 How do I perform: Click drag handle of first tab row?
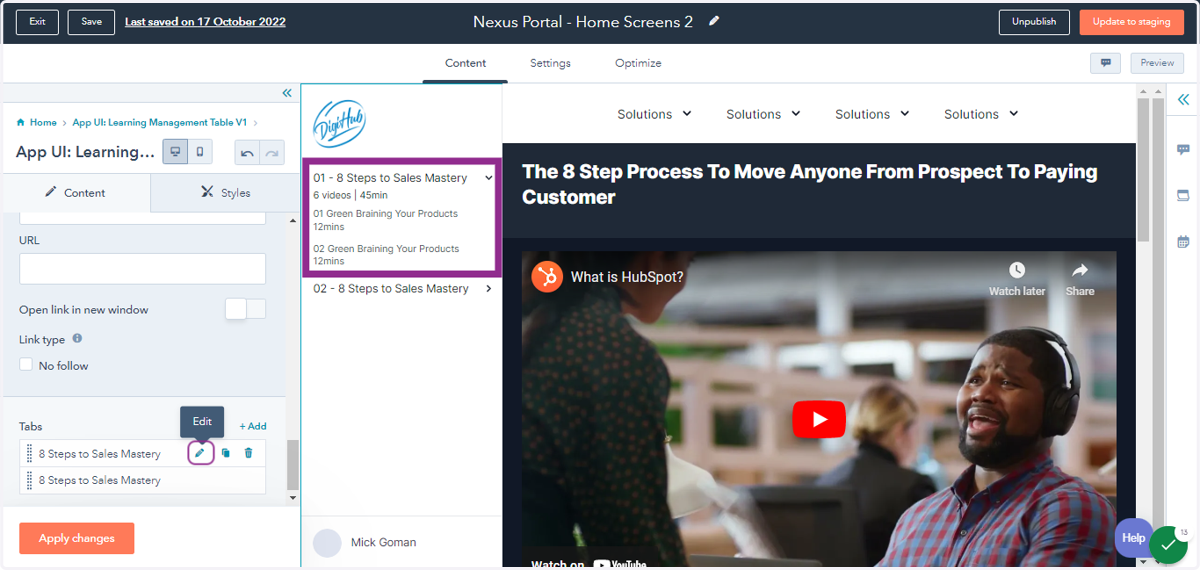pyautogui.click(x=29, y=453)
